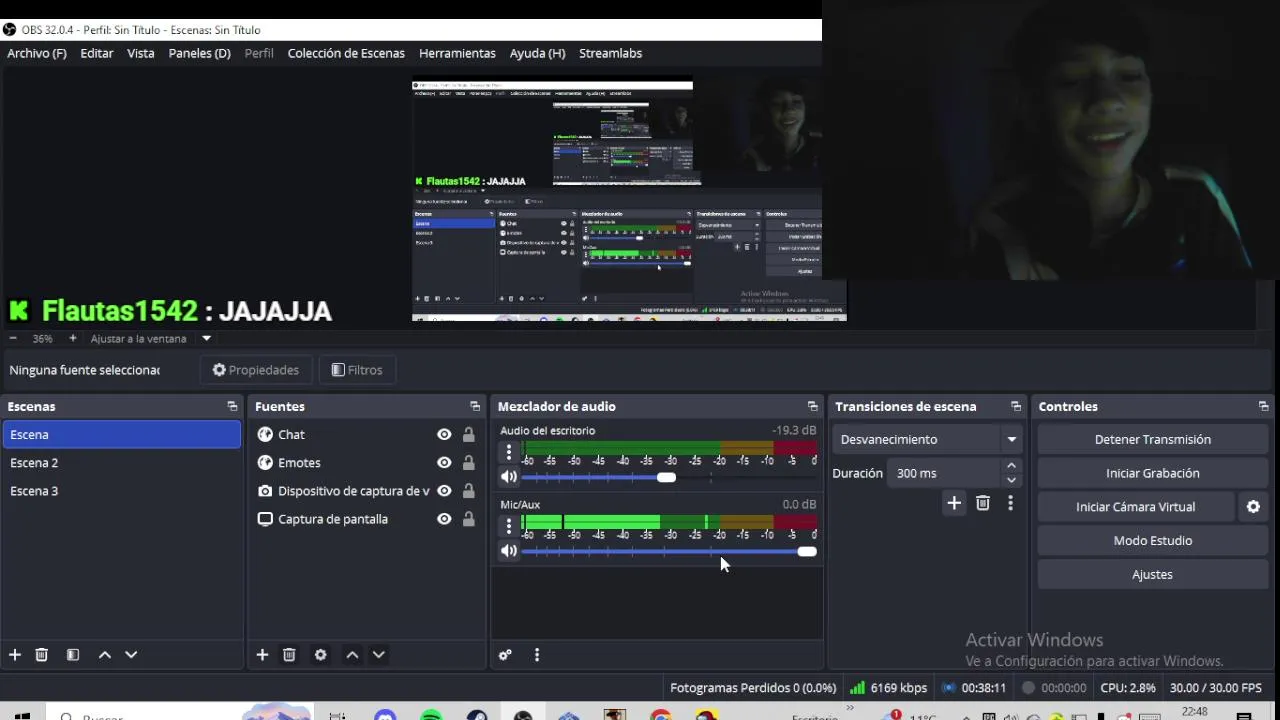Mute Audio del escritorio speaker icon
Screen dimensions: 1280x720
[509, 477]
